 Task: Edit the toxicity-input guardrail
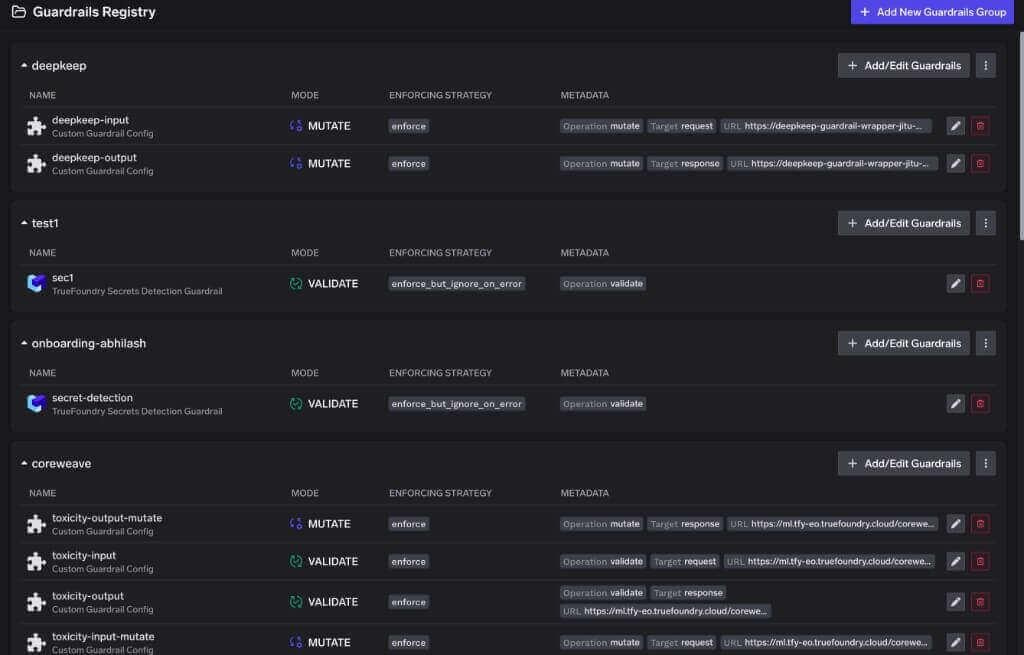tap(955, 562)
